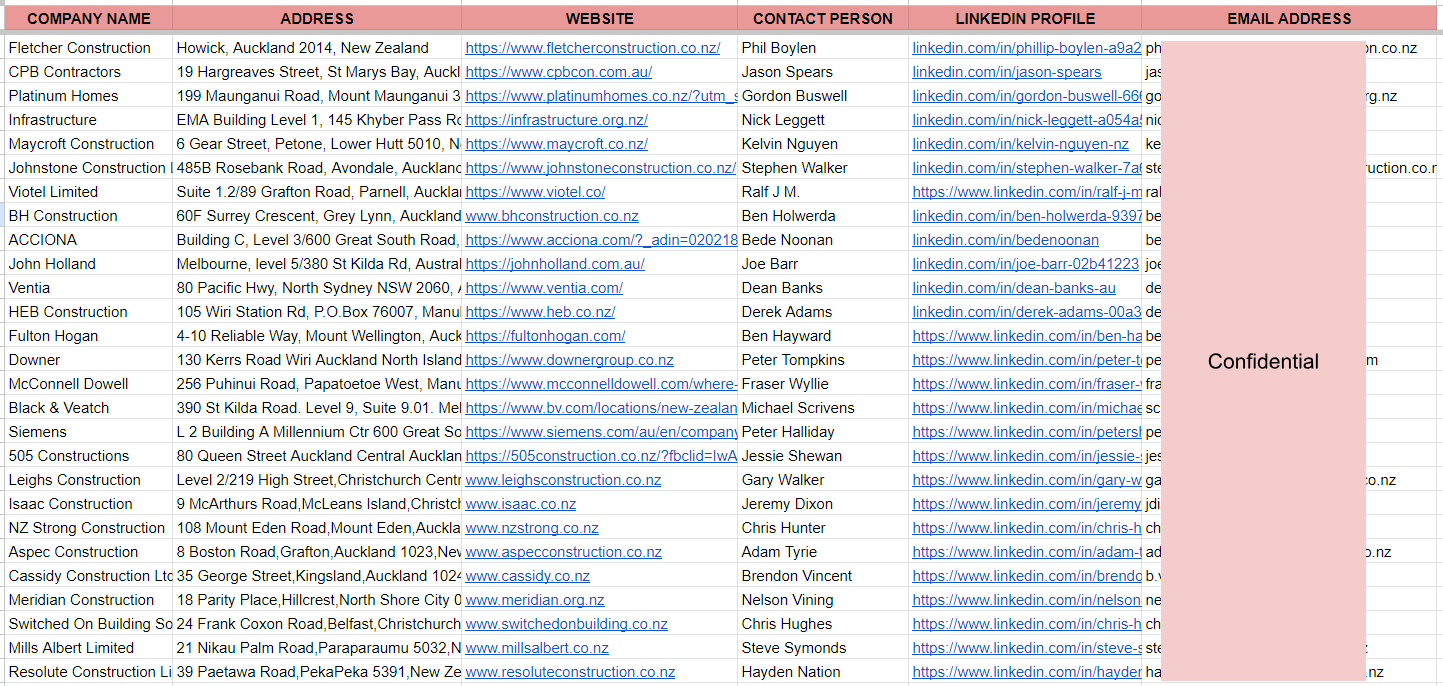
Task: Open the switchedonbuilding.co.nz link
Action: point(566,624)
